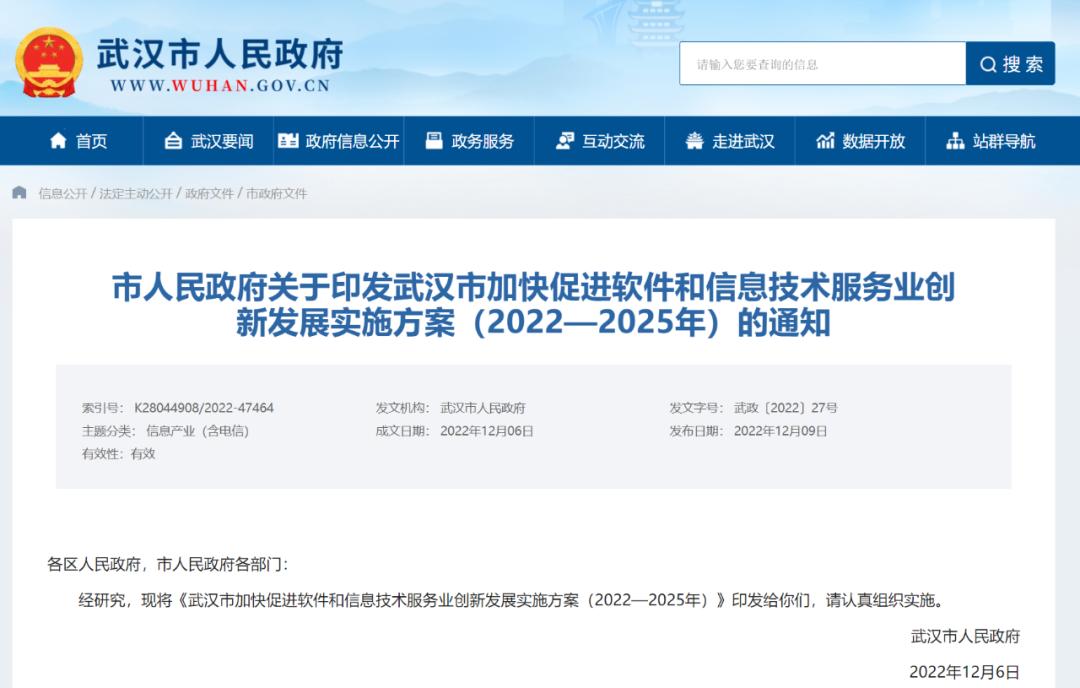This screenshot has width=1080, height=688.
Task: Click the breadcrumb home icon
Action: pos(20,193)
